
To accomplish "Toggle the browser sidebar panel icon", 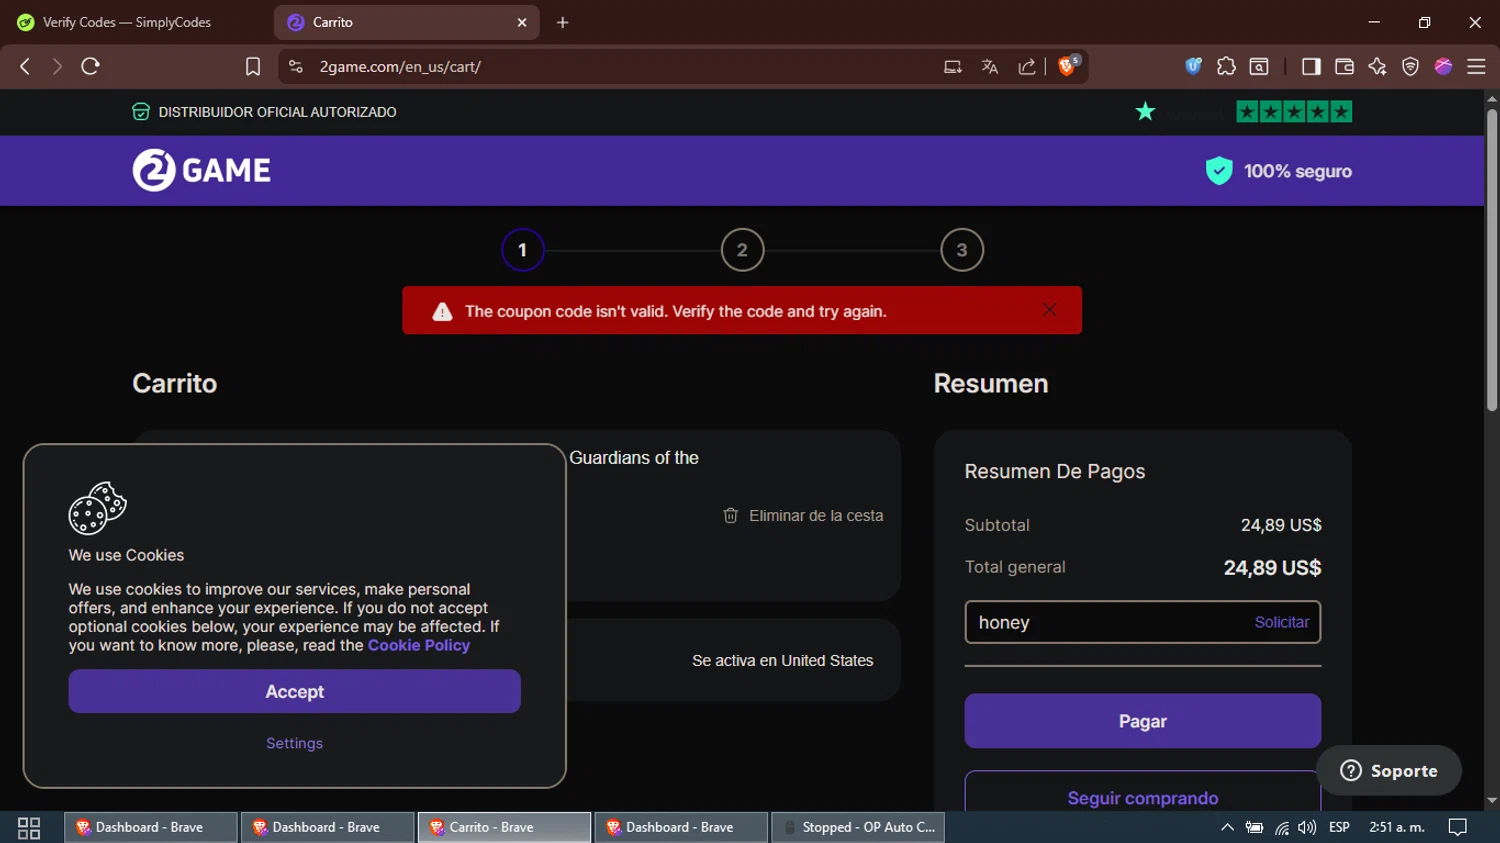I will (1311, 66).
